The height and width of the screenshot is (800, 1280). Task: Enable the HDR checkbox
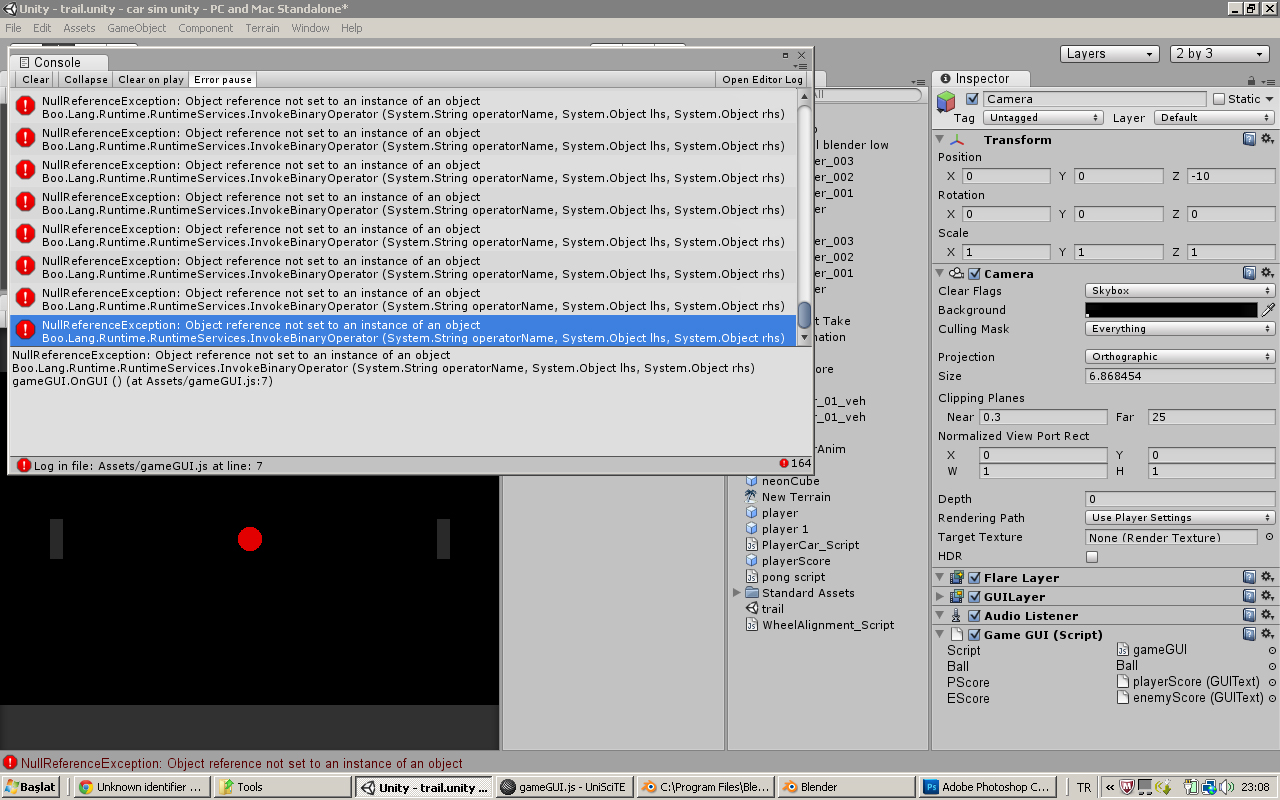click(1092, 557)
